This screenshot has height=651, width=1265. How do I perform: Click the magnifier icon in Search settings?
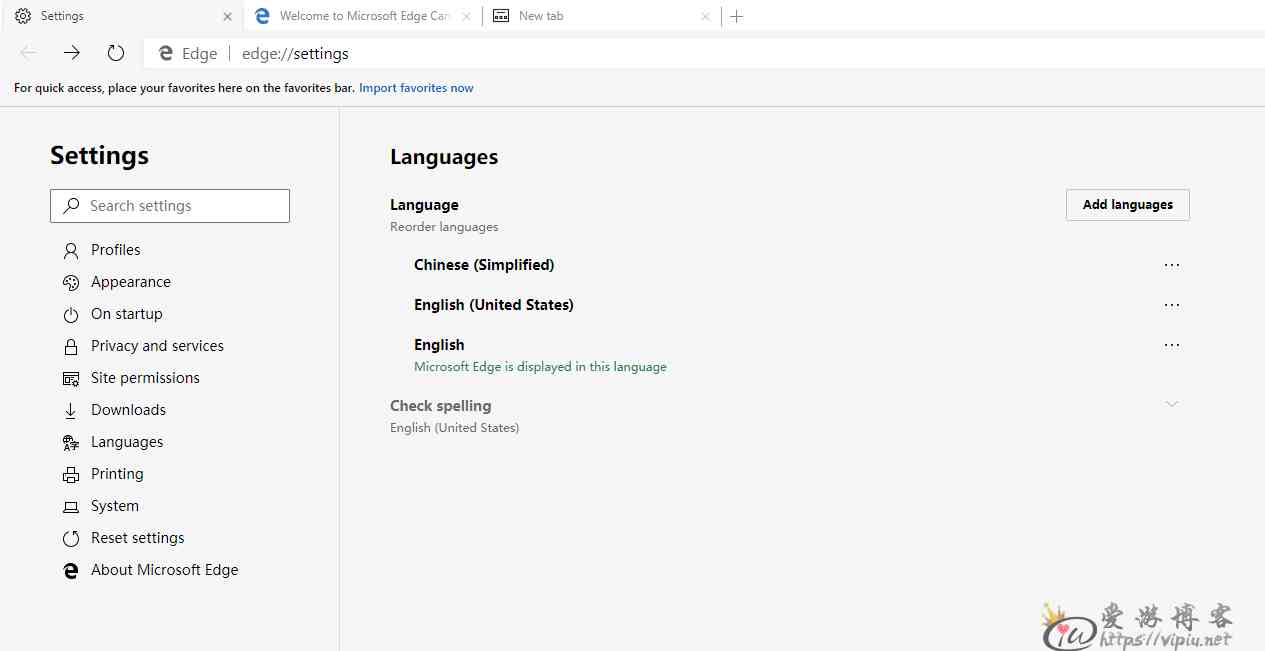point(71,206)
